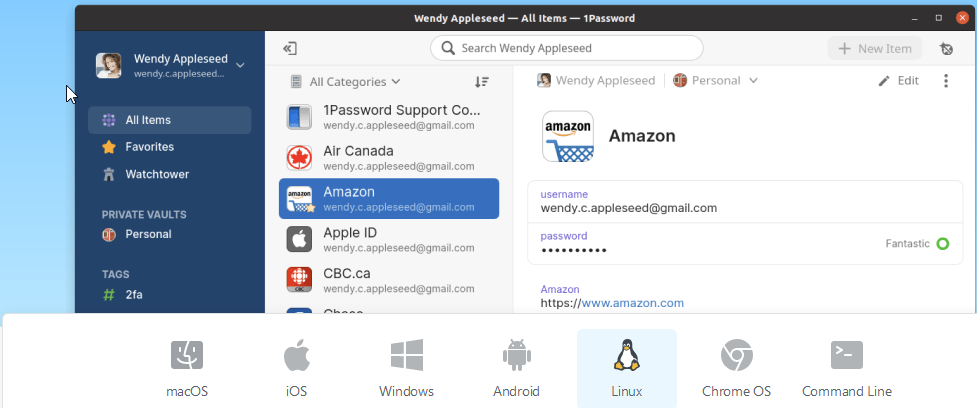This screenshot has width=977, height=408.
Task: Select the CBC.ca list title
Action: point(348,273)
